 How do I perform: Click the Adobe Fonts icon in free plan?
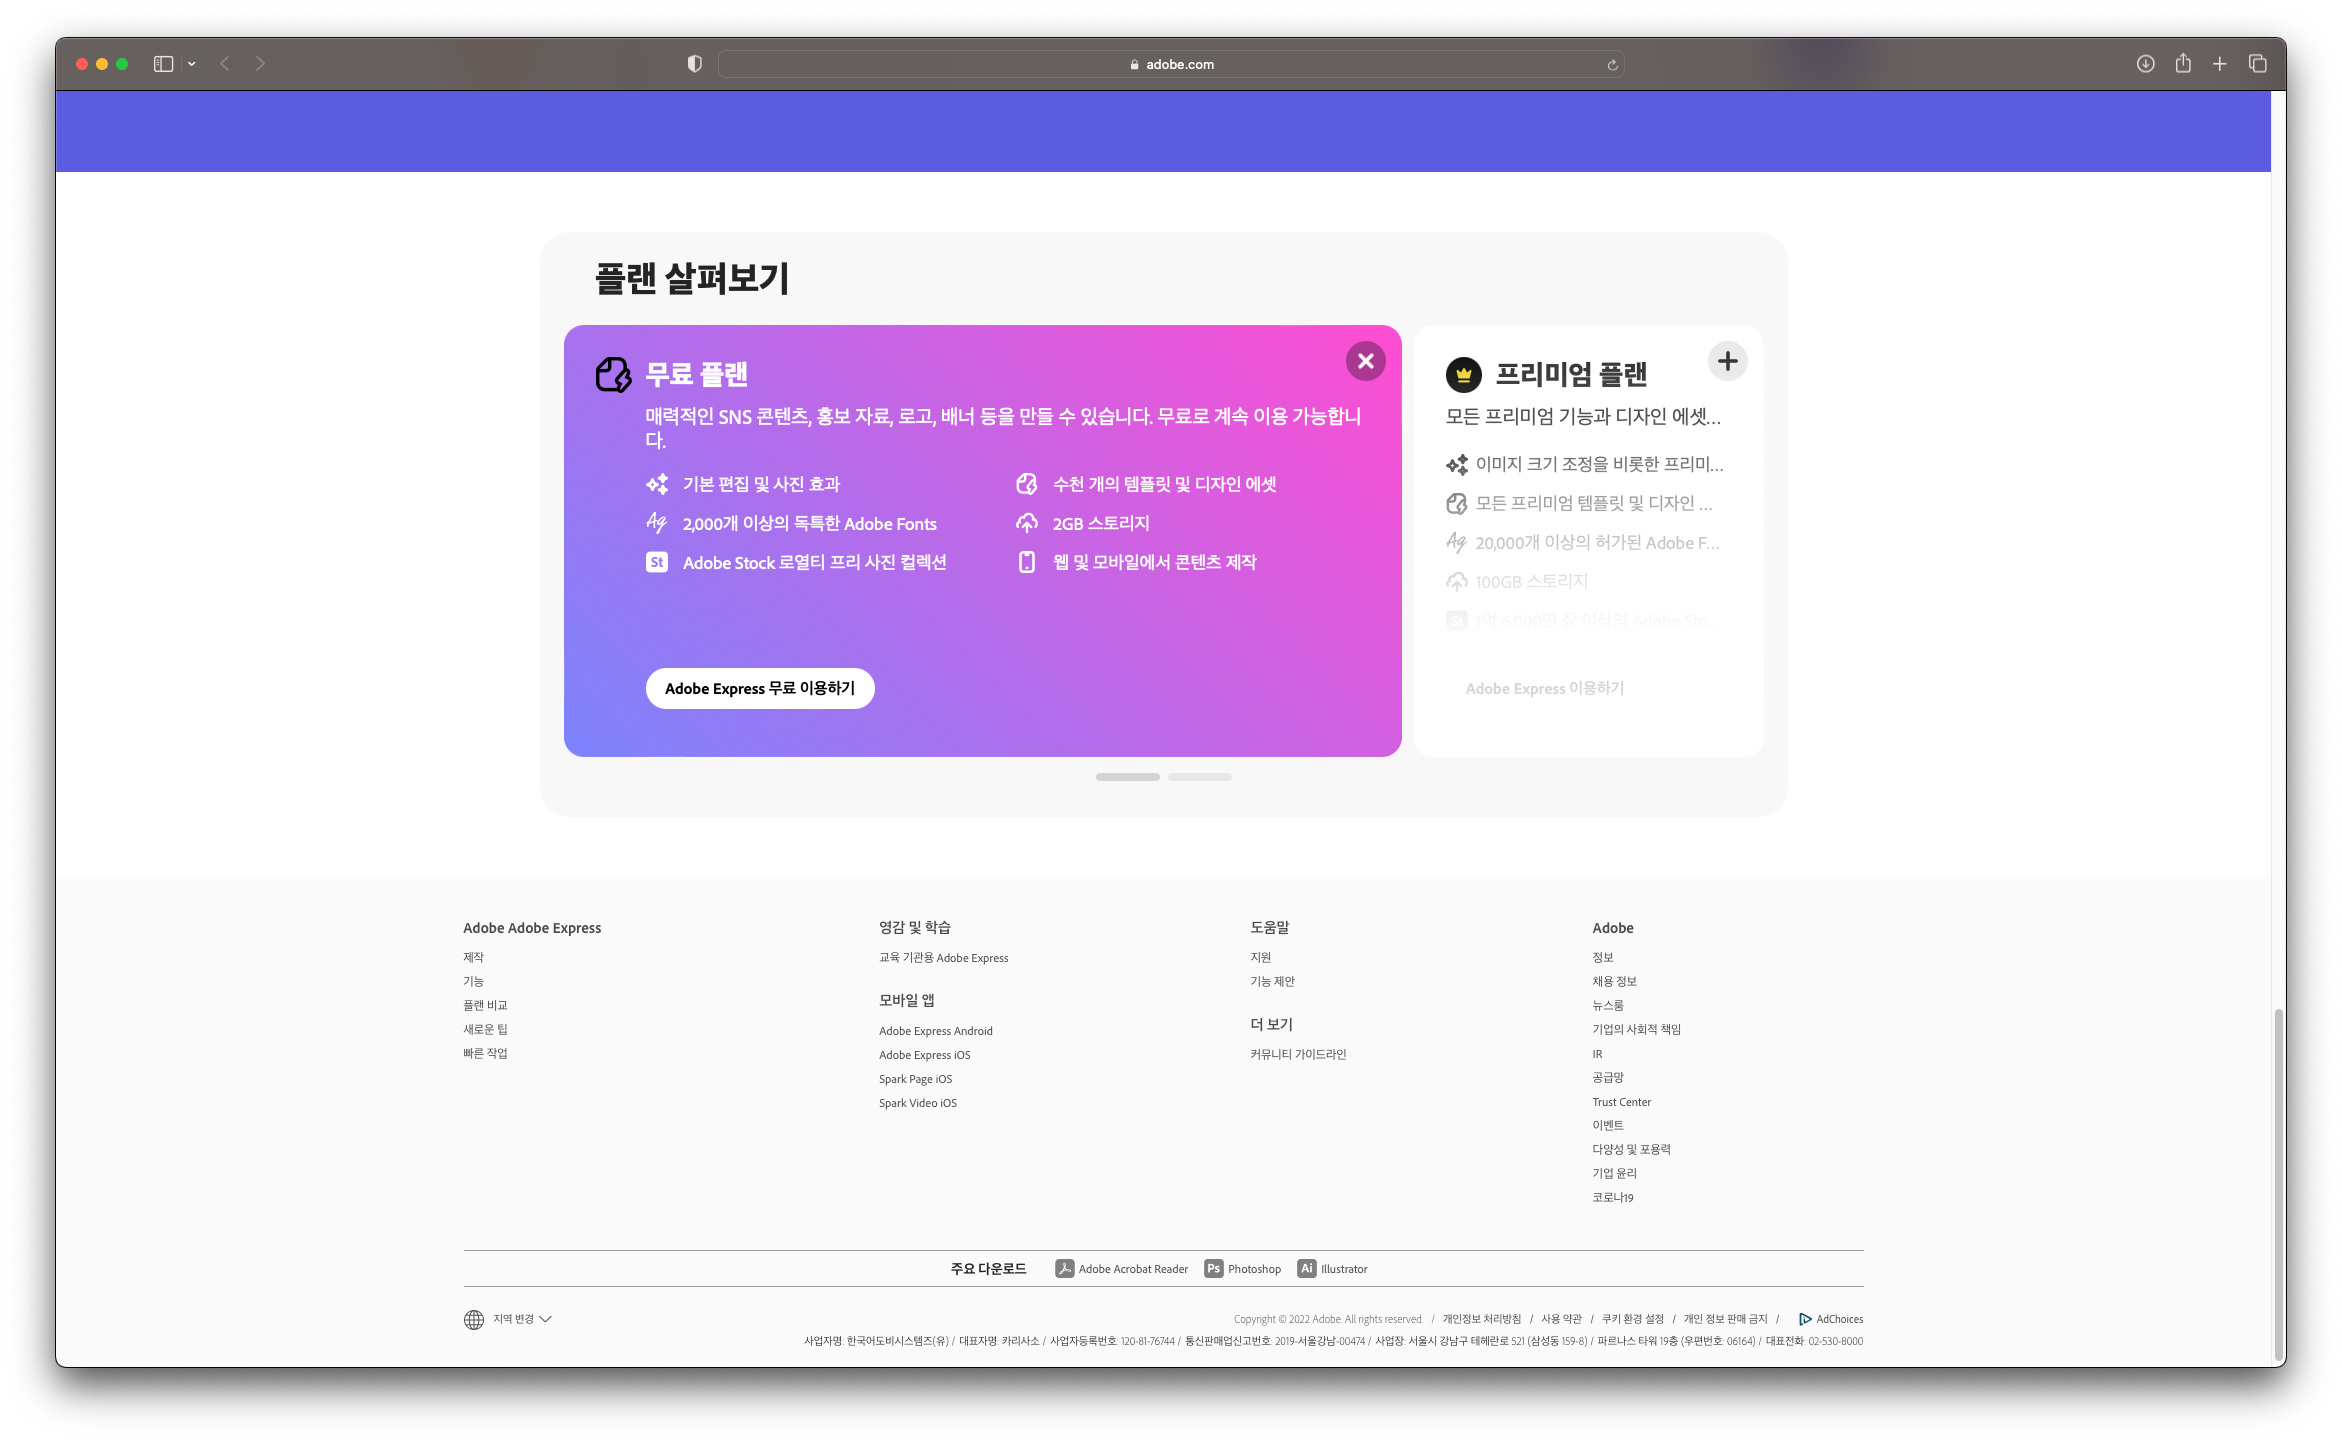pos(657,522)
